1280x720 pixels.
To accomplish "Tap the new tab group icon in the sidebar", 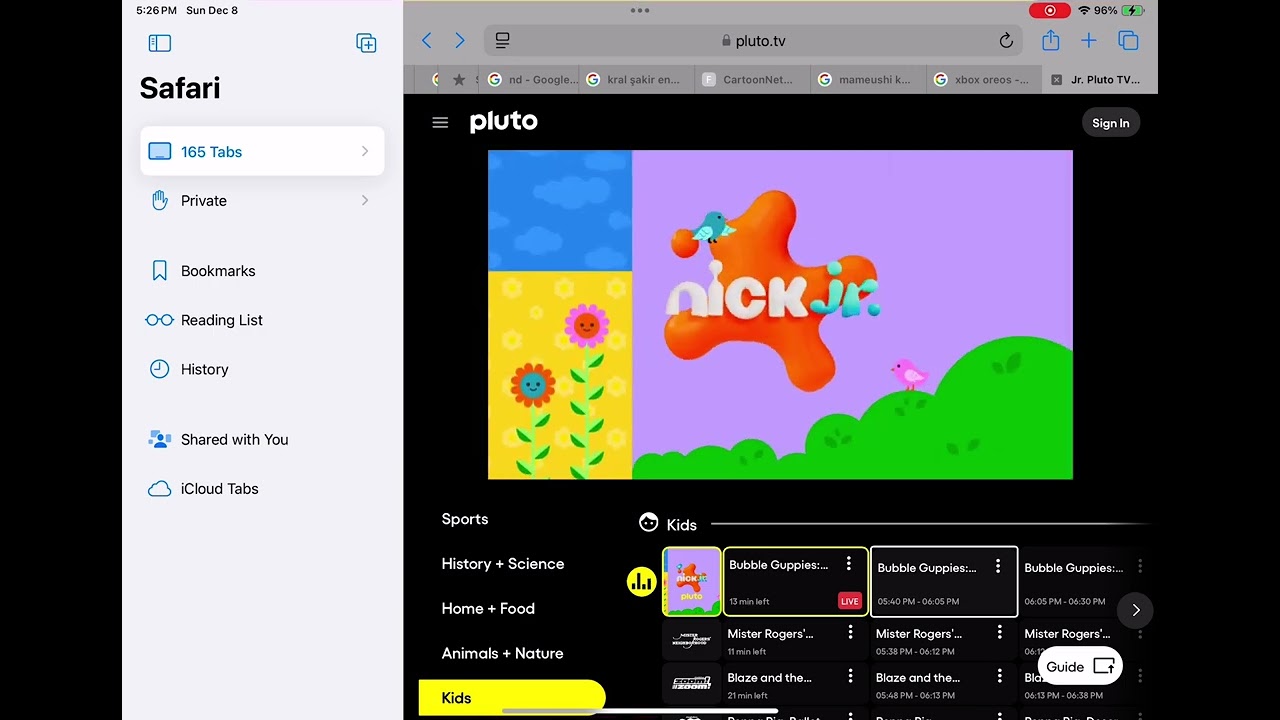I will point(366,43).
